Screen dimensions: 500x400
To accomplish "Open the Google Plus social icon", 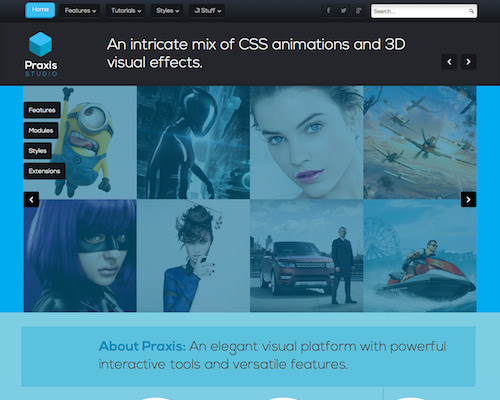I will pos(358,11).
